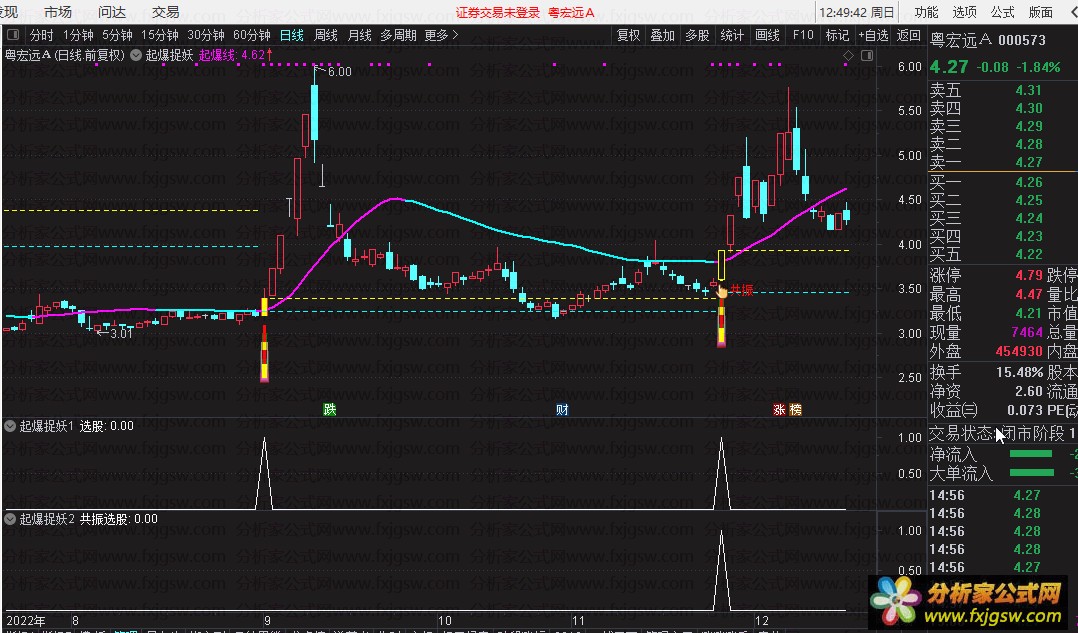Expand the 起爆捉妖2 indicator dropdown
This screenshot has width=1078, height=633.
(x=10, y=519)
